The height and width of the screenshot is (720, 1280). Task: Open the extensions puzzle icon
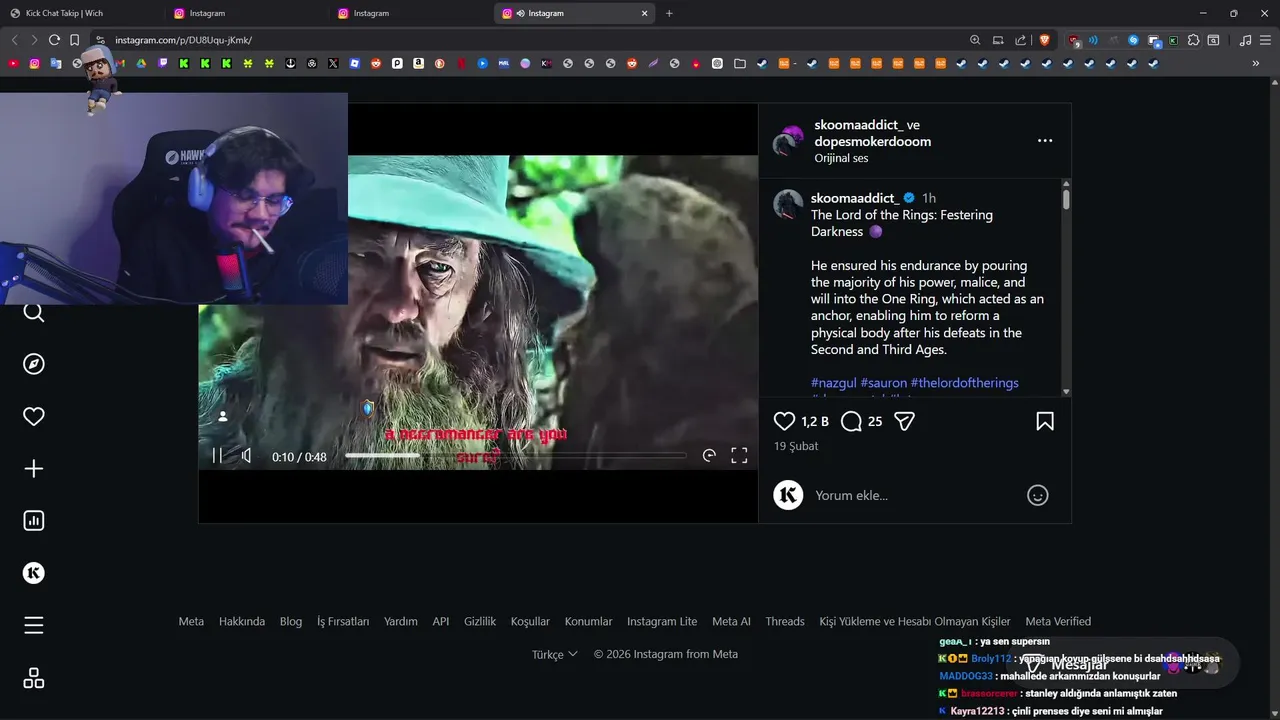[1193, 40]
